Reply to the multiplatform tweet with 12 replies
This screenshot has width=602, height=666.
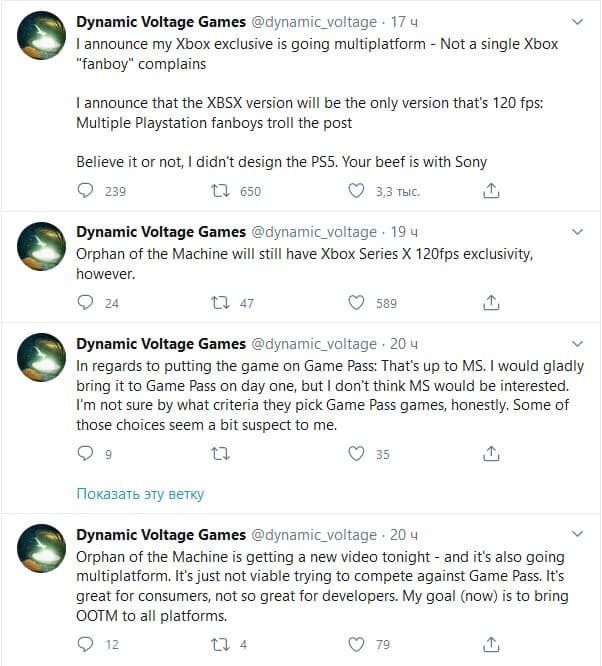tap(85, 644)
